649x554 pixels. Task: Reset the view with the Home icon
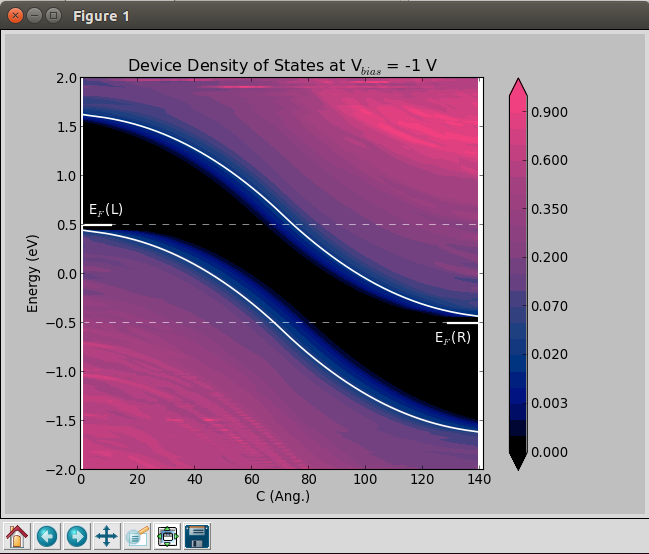[17, 536]
